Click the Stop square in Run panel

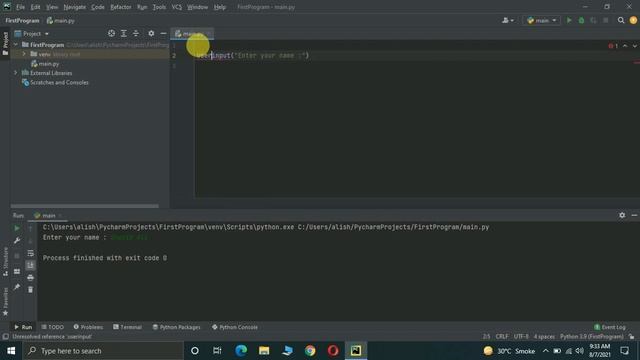click(x=17, y=256)
